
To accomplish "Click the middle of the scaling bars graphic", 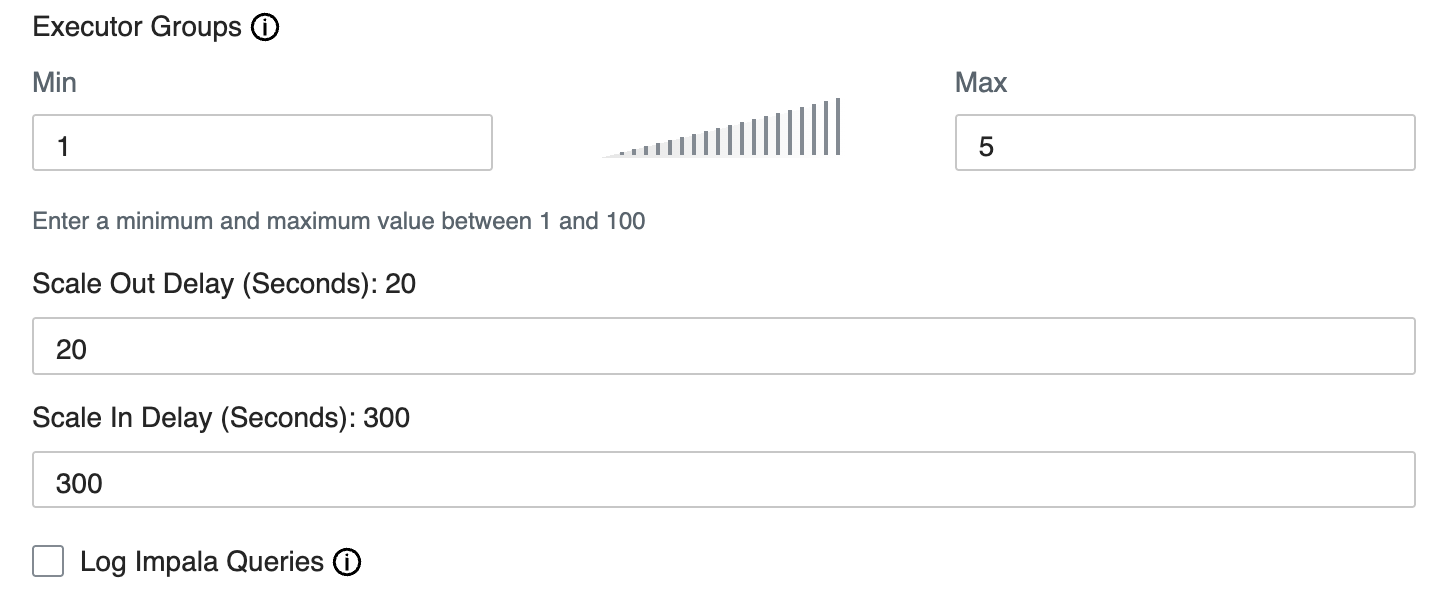I will [x=720, y=140].
